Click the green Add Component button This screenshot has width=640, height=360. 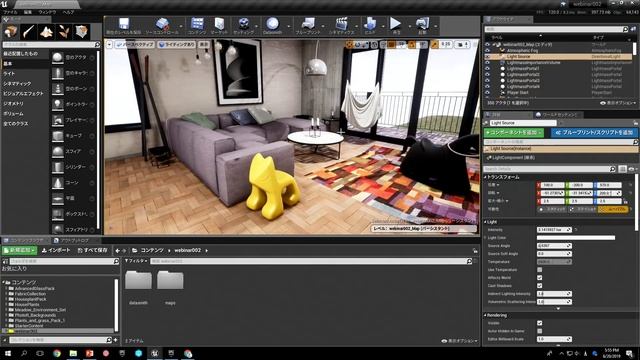514,133
